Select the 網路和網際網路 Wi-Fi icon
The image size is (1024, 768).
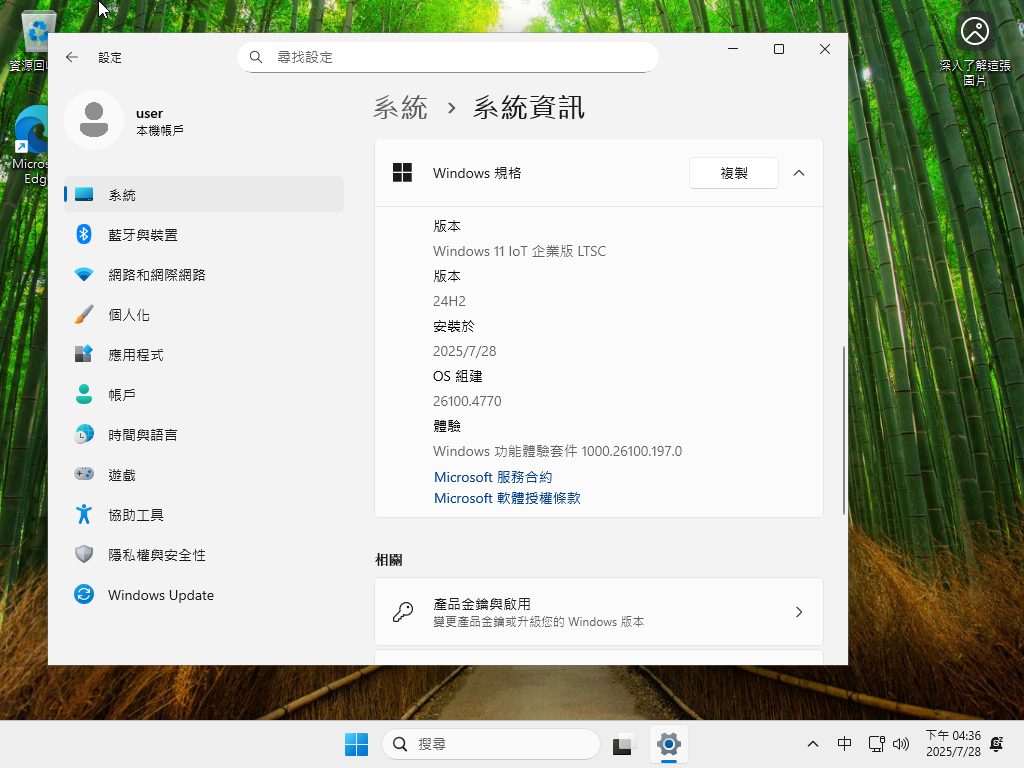(x=85, y=274)
